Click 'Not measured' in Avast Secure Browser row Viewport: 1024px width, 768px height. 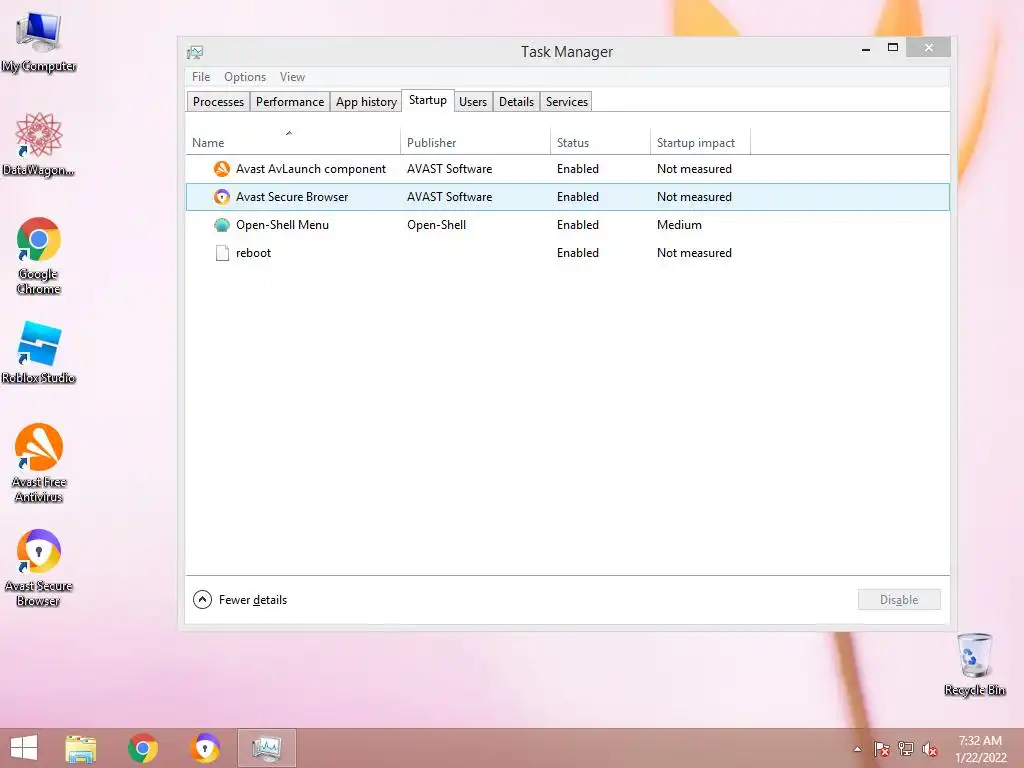694,197
